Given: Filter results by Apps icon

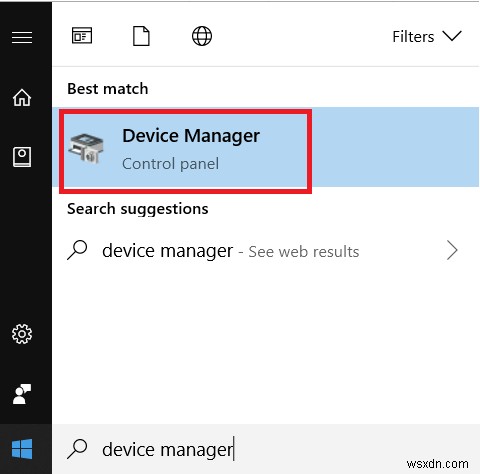Looking at the screenshot, I should [x=82, y=36].
